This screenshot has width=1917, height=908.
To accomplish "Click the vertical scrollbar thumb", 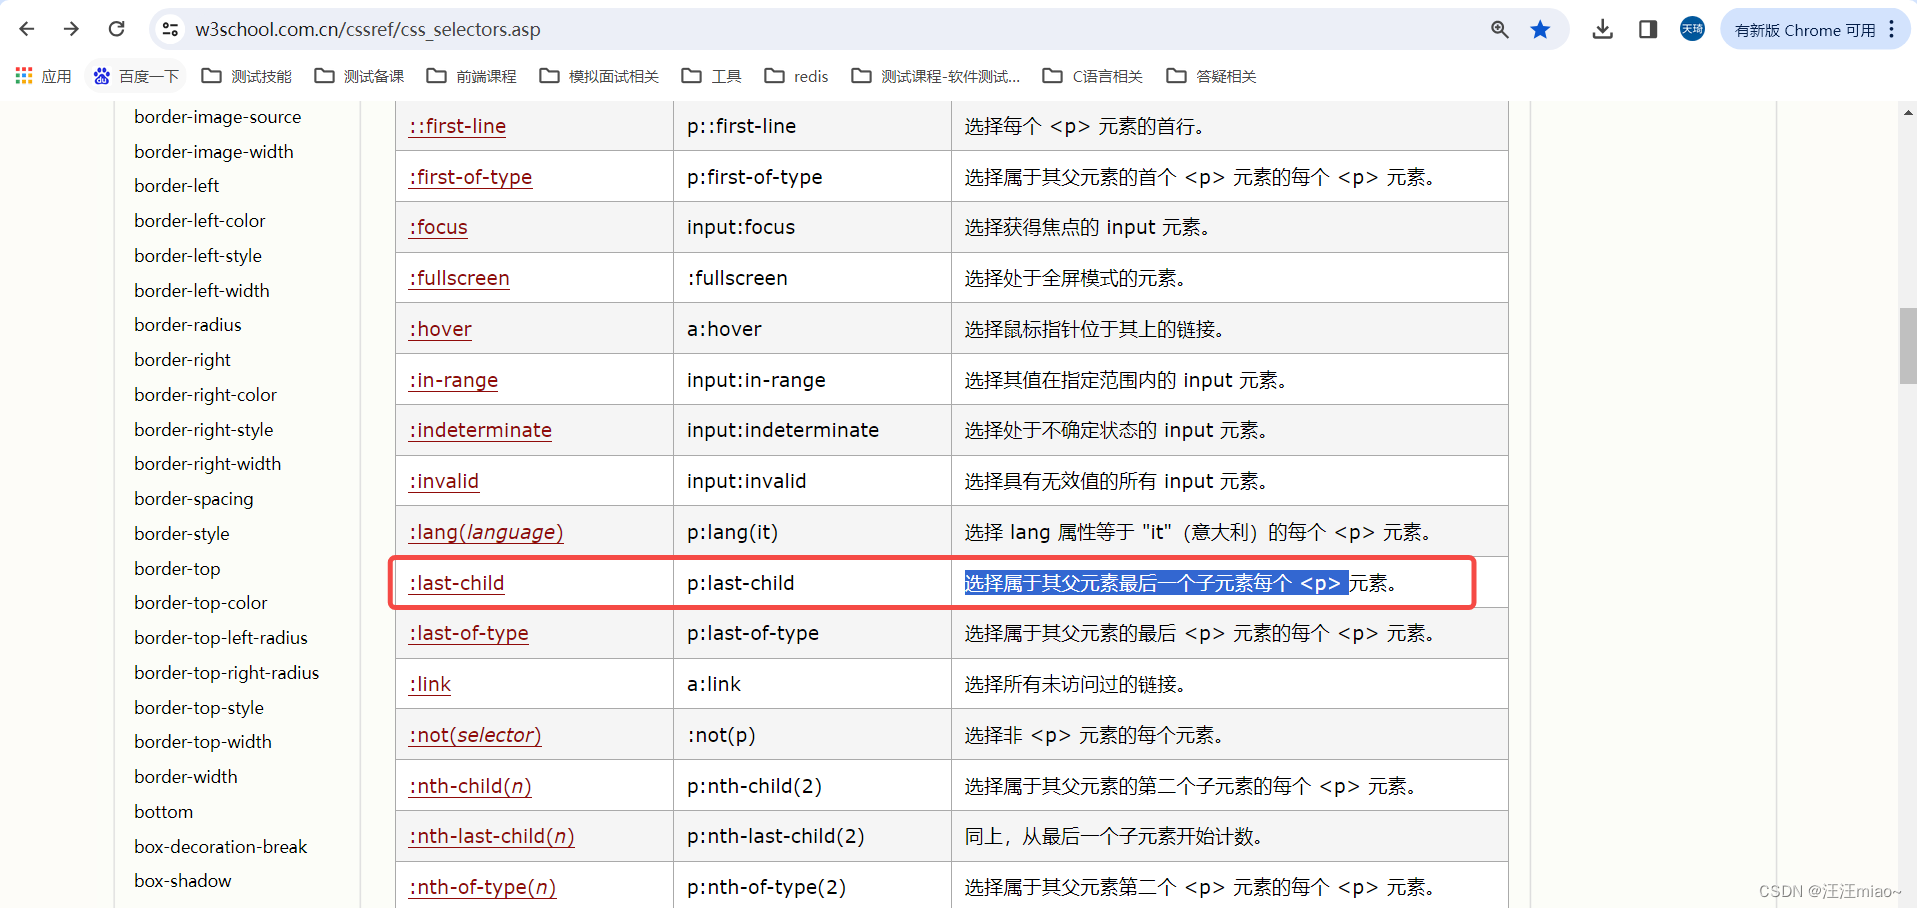I will pyautogui.click(x=1908, y=346).
